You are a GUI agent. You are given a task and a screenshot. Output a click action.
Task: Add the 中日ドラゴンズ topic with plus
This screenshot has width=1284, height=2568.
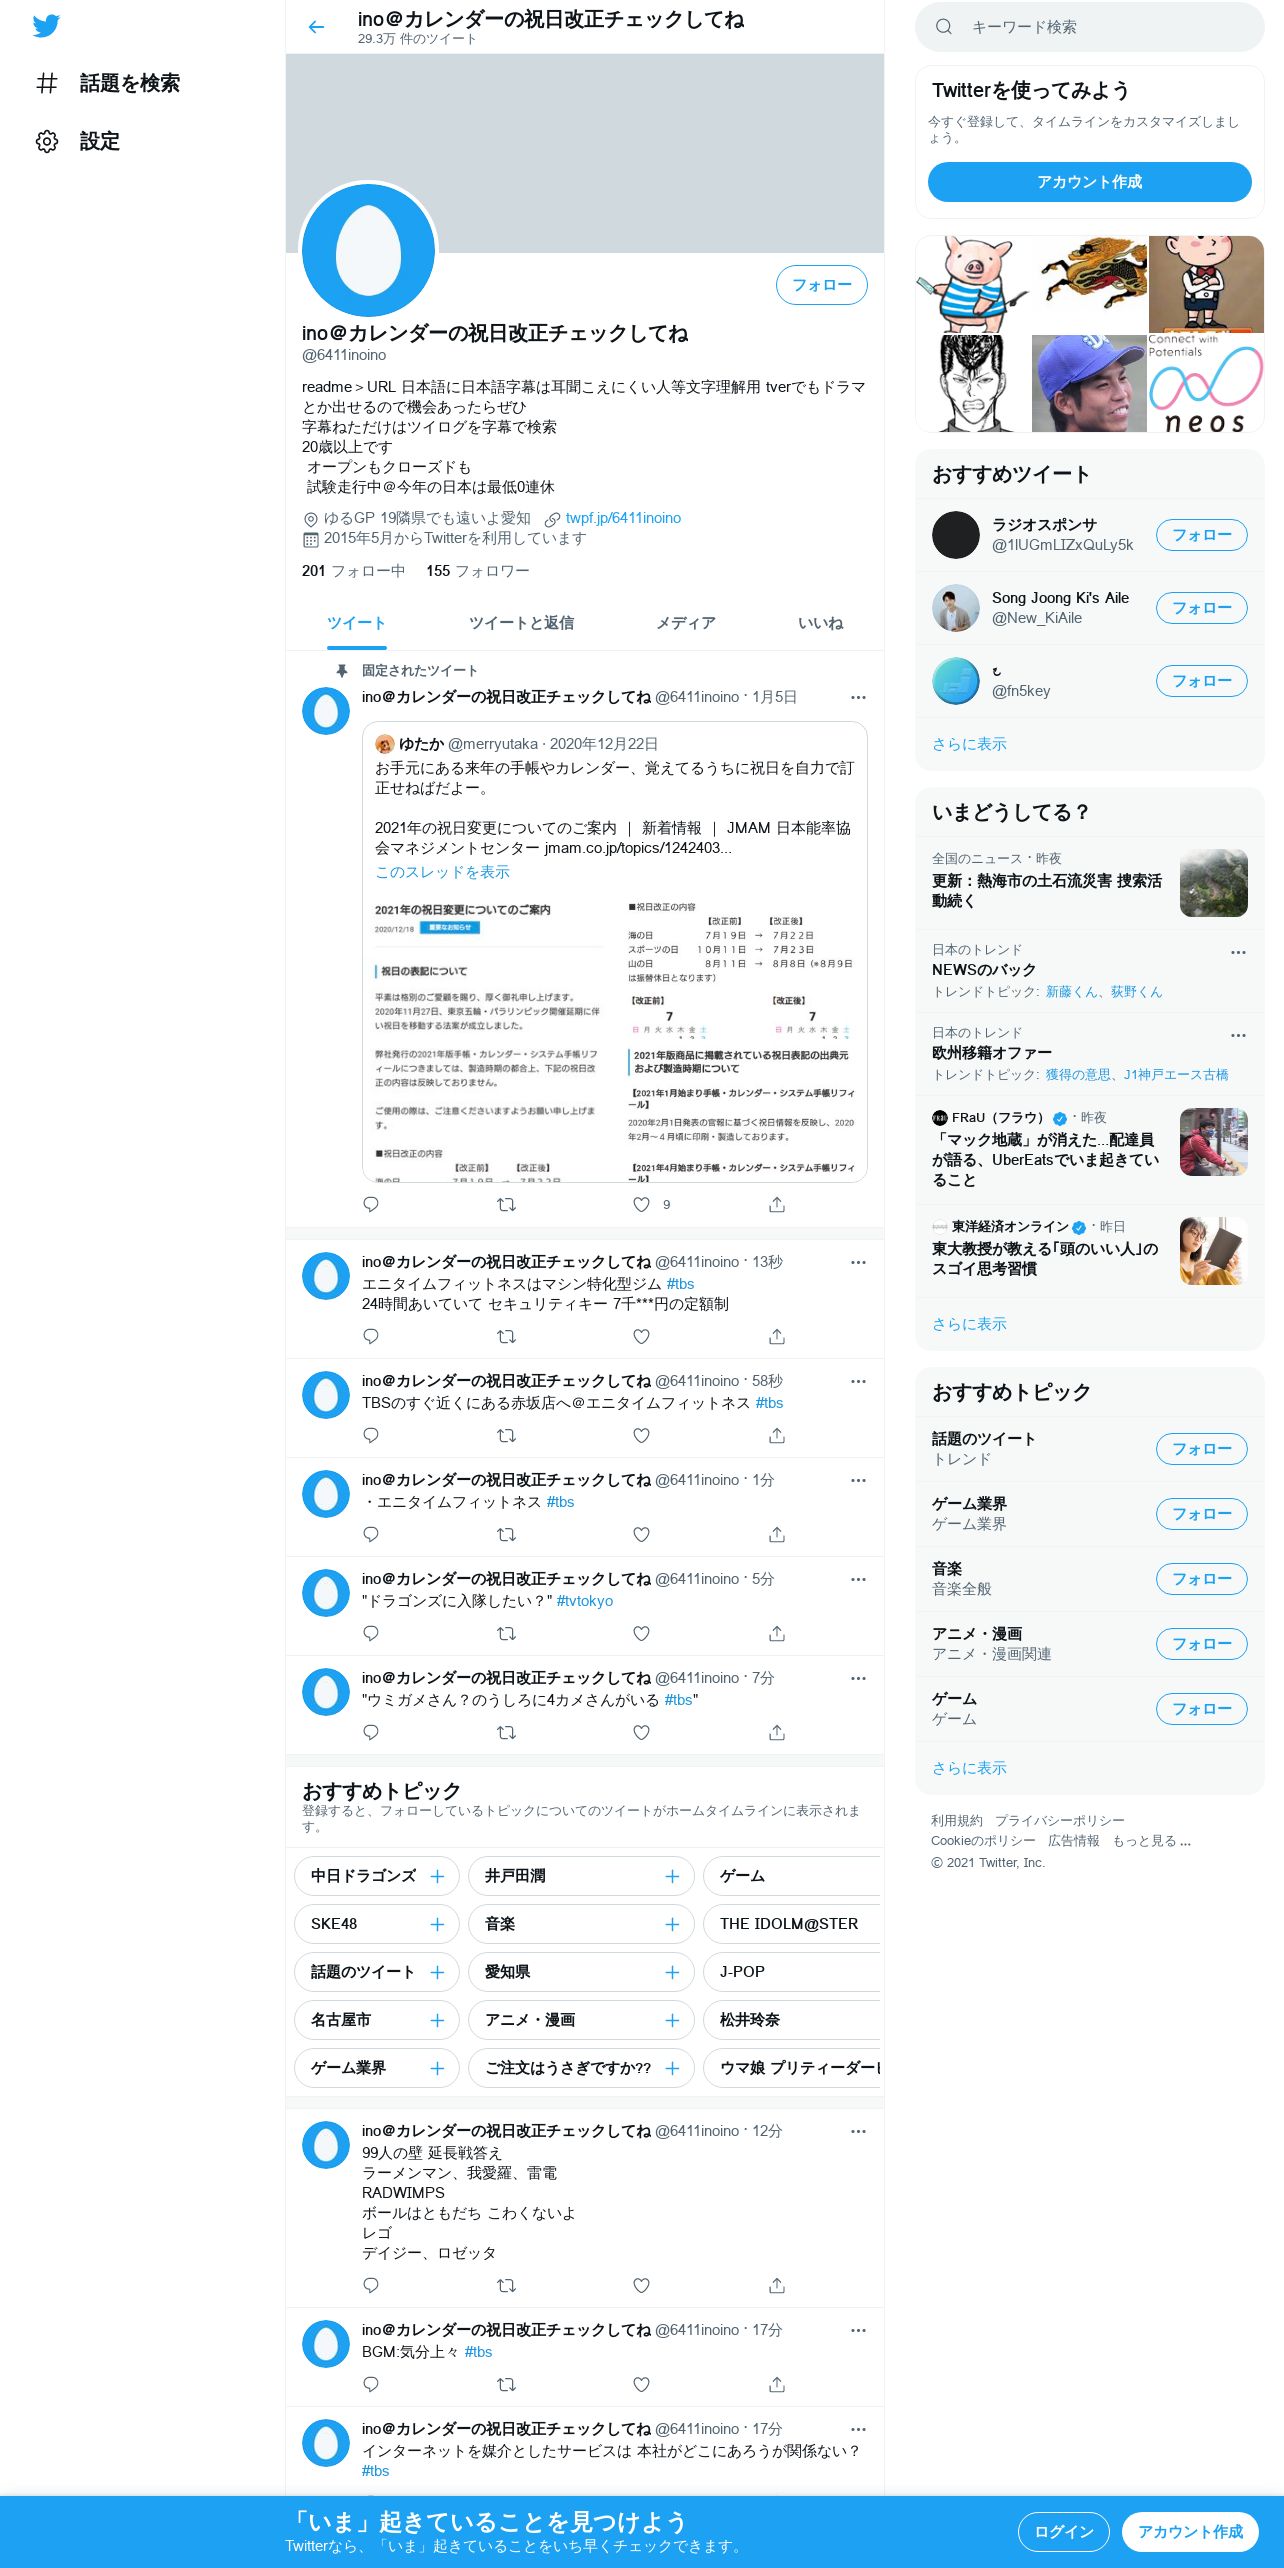437,1876
